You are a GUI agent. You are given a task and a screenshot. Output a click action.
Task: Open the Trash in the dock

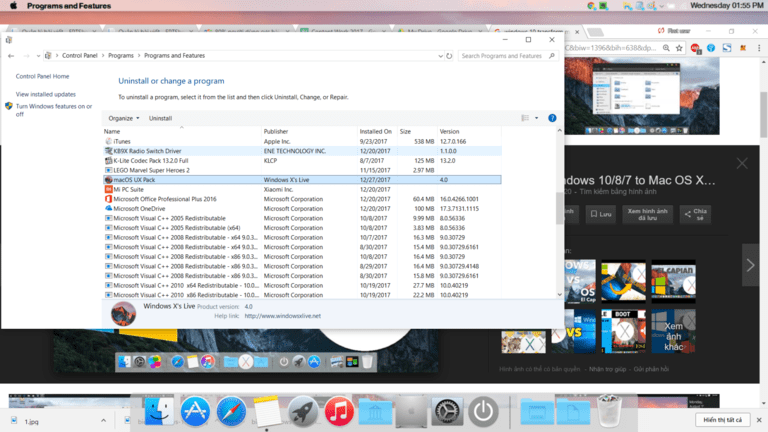pyautogui.click(x=611, y=410)
